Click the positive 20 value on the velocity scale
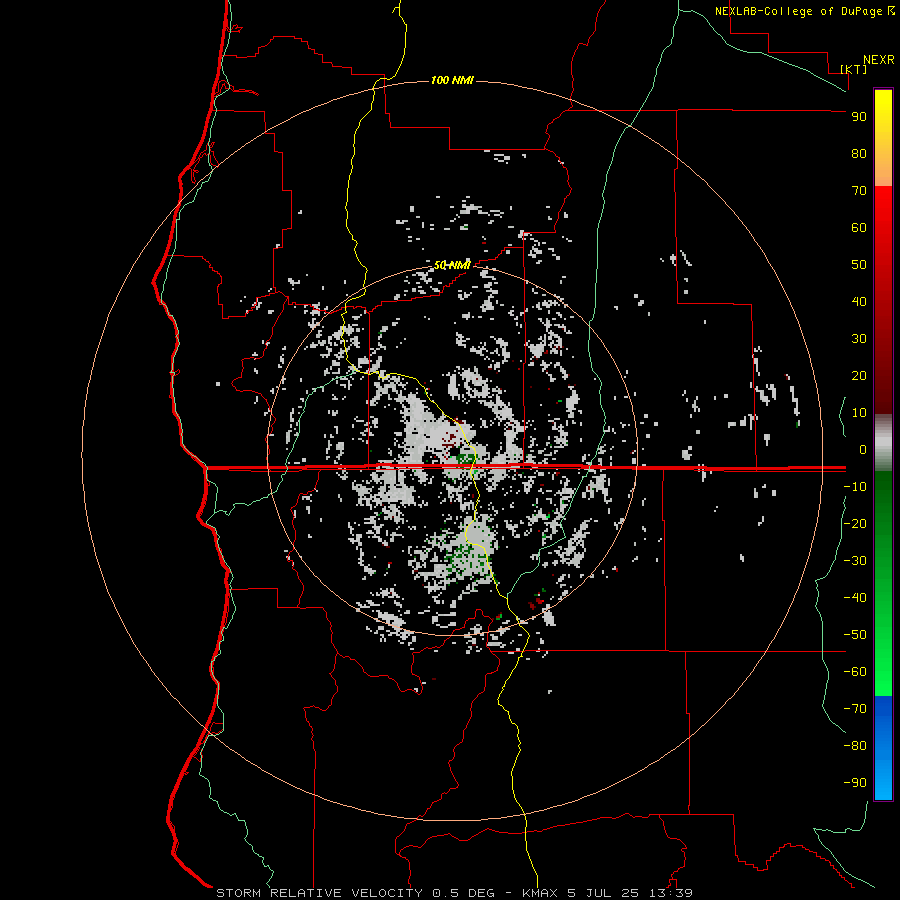This screenshot has width=900, height=900. pos(859,375)
